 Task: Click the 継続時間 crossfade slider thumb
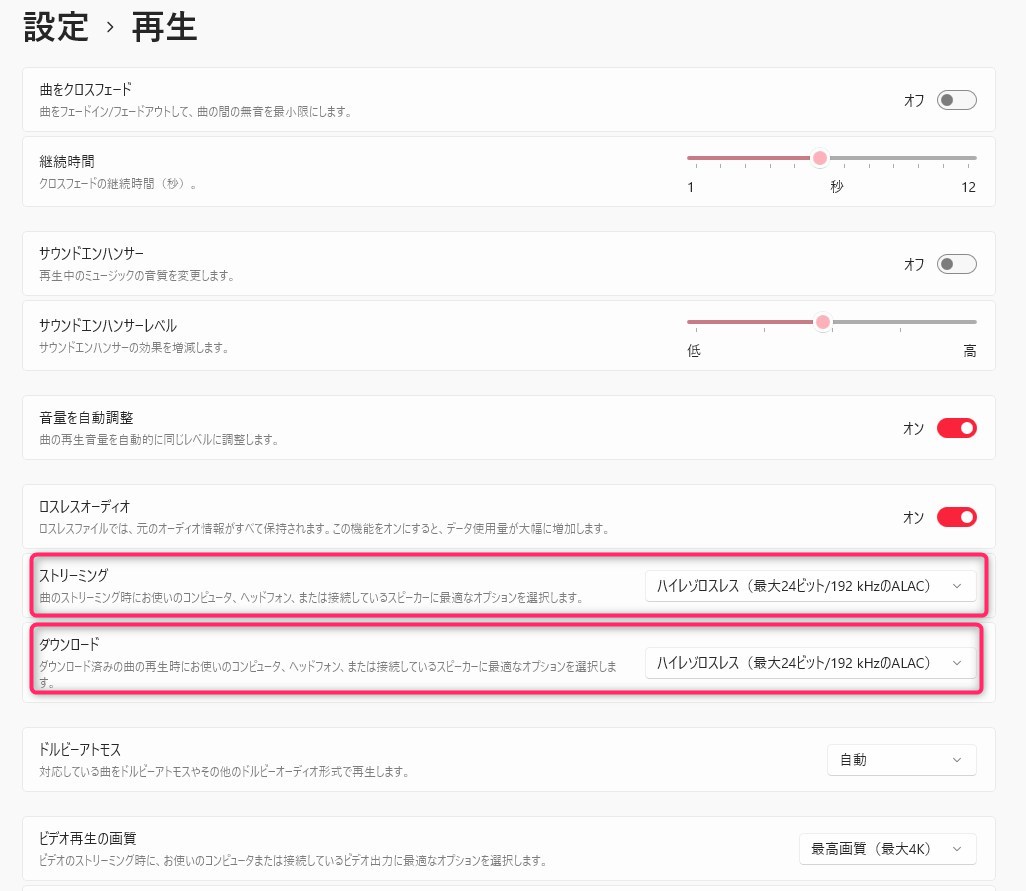(820, 158)
